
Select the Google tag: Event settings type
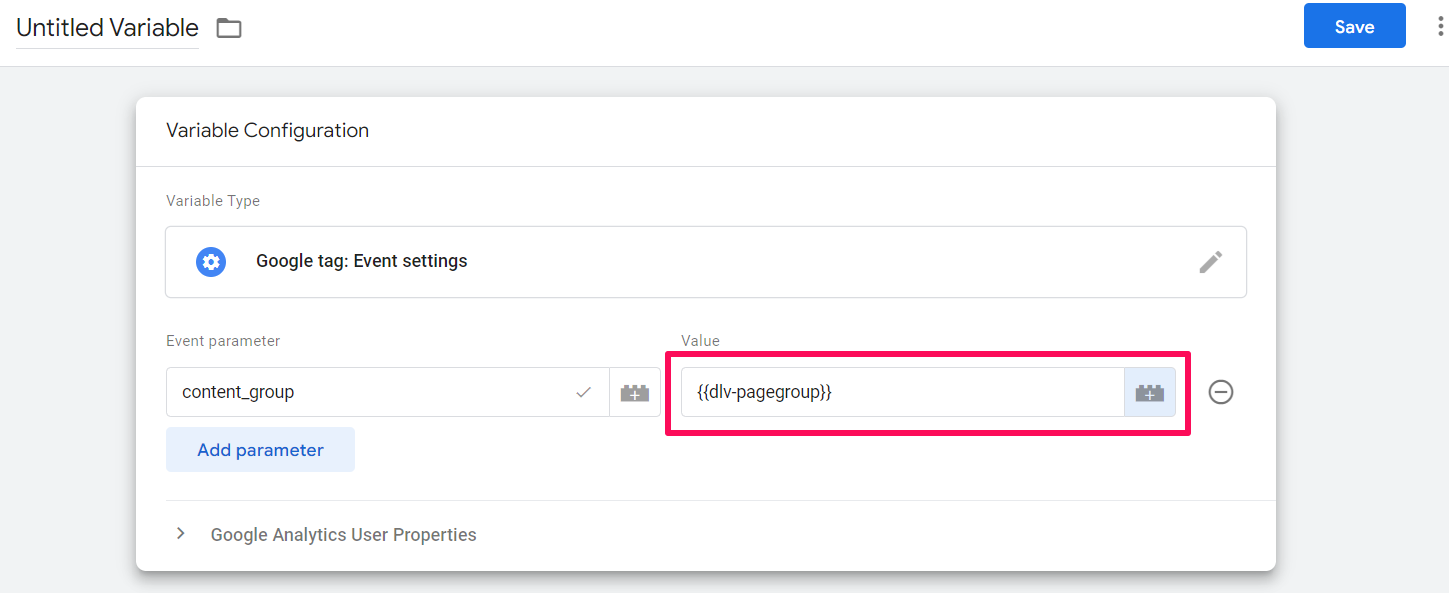click(x=361, y=262)
